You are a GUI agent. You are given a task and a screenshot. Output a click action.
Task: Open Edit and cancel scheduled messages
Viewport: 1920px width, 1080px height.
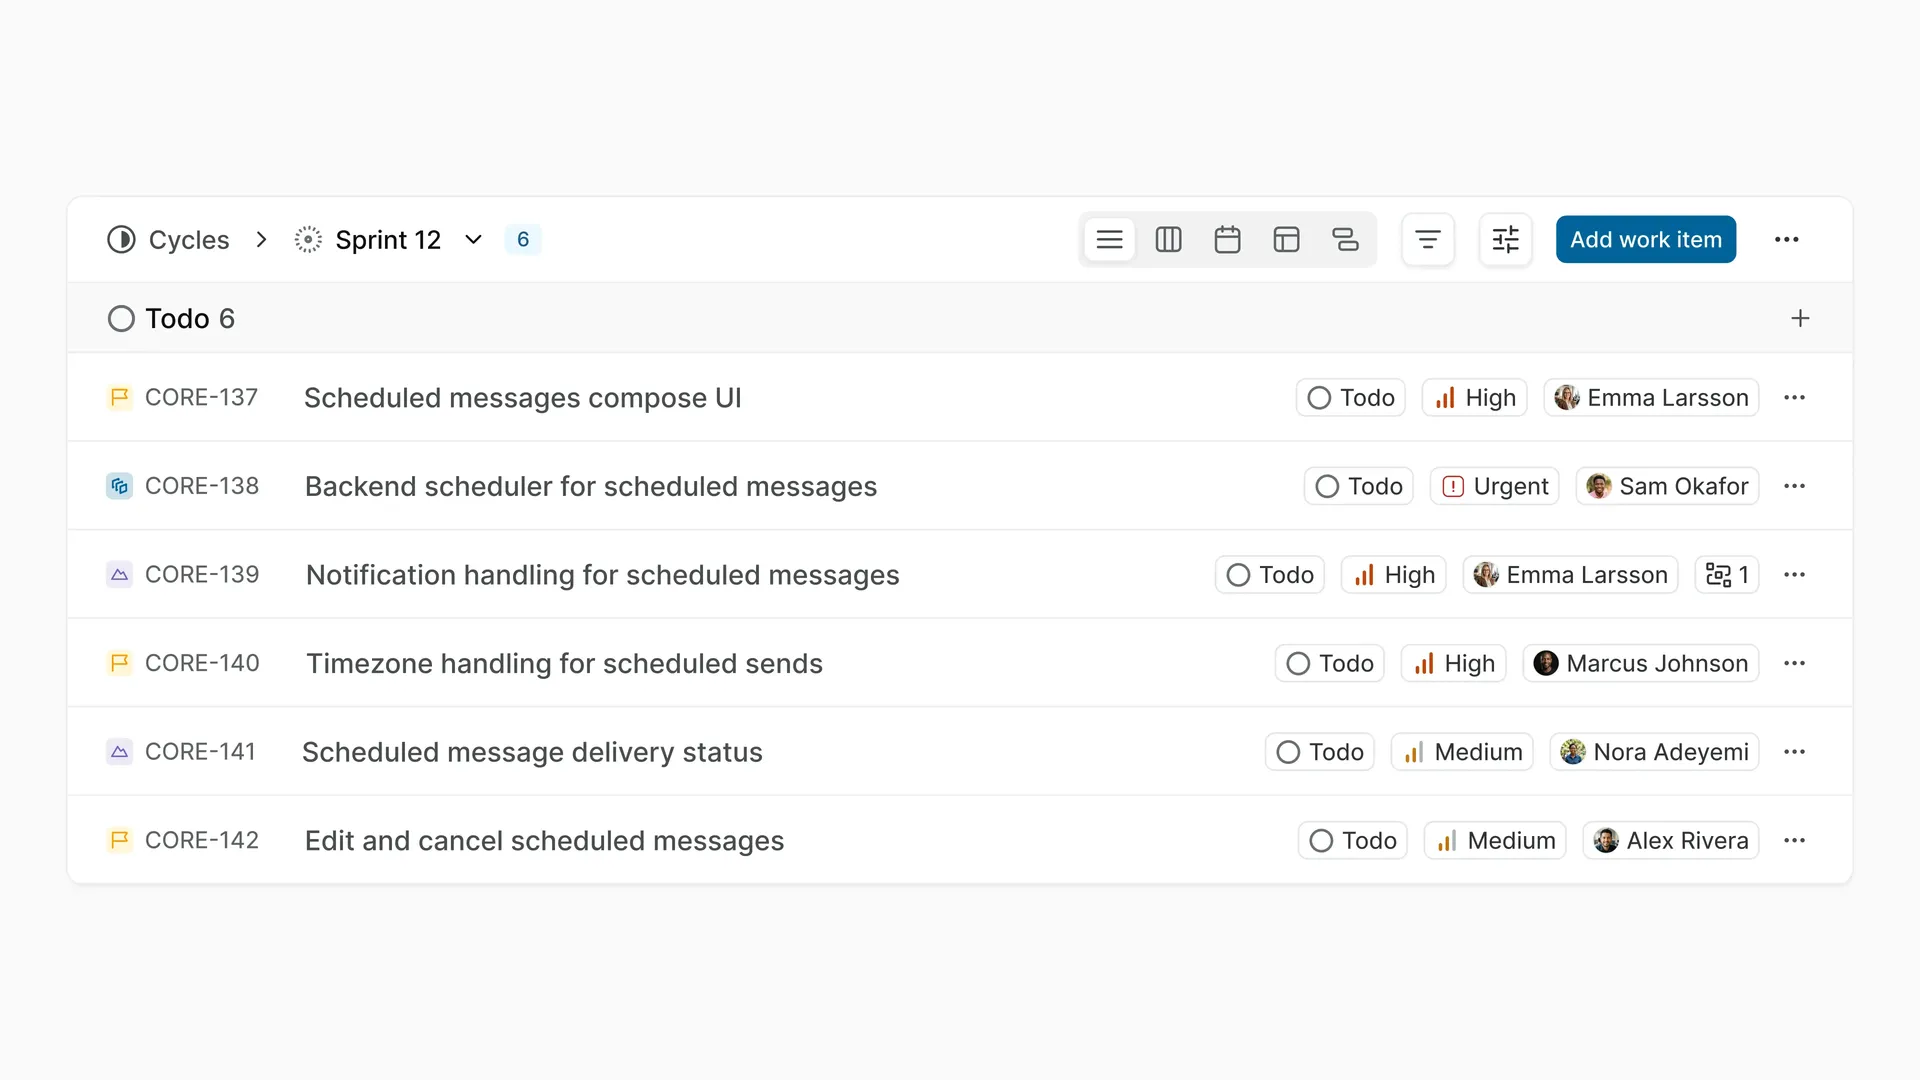click(x=544, y=841)
